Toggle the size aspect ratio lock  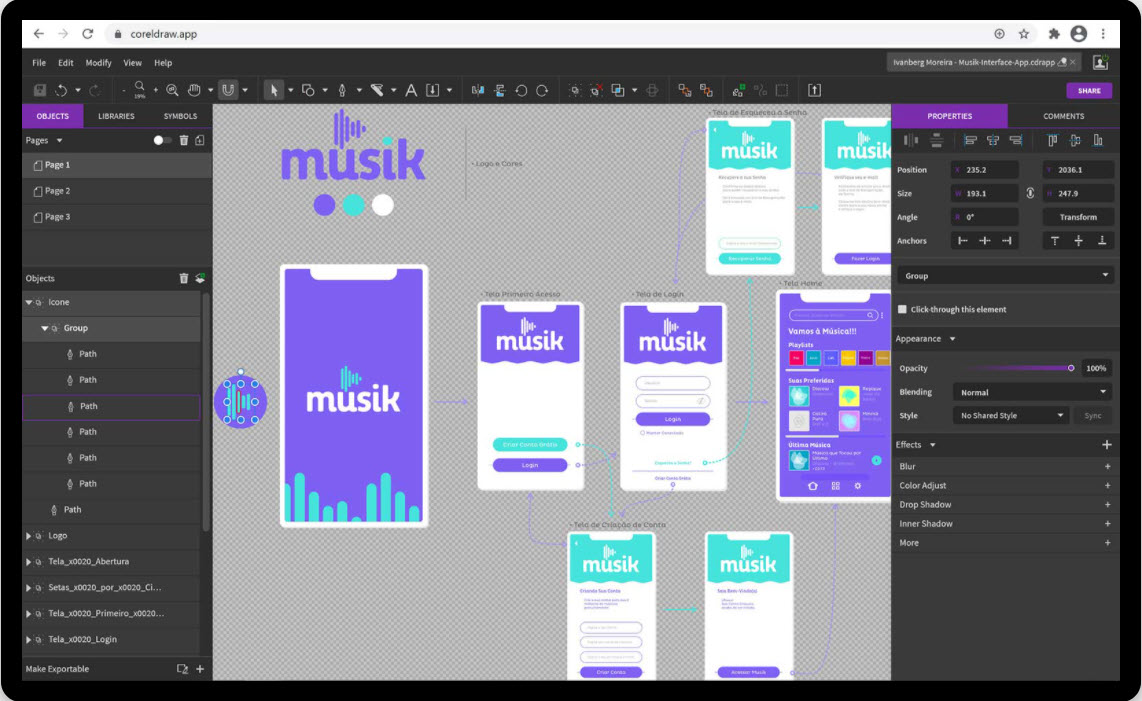(x=1030, y=193)
